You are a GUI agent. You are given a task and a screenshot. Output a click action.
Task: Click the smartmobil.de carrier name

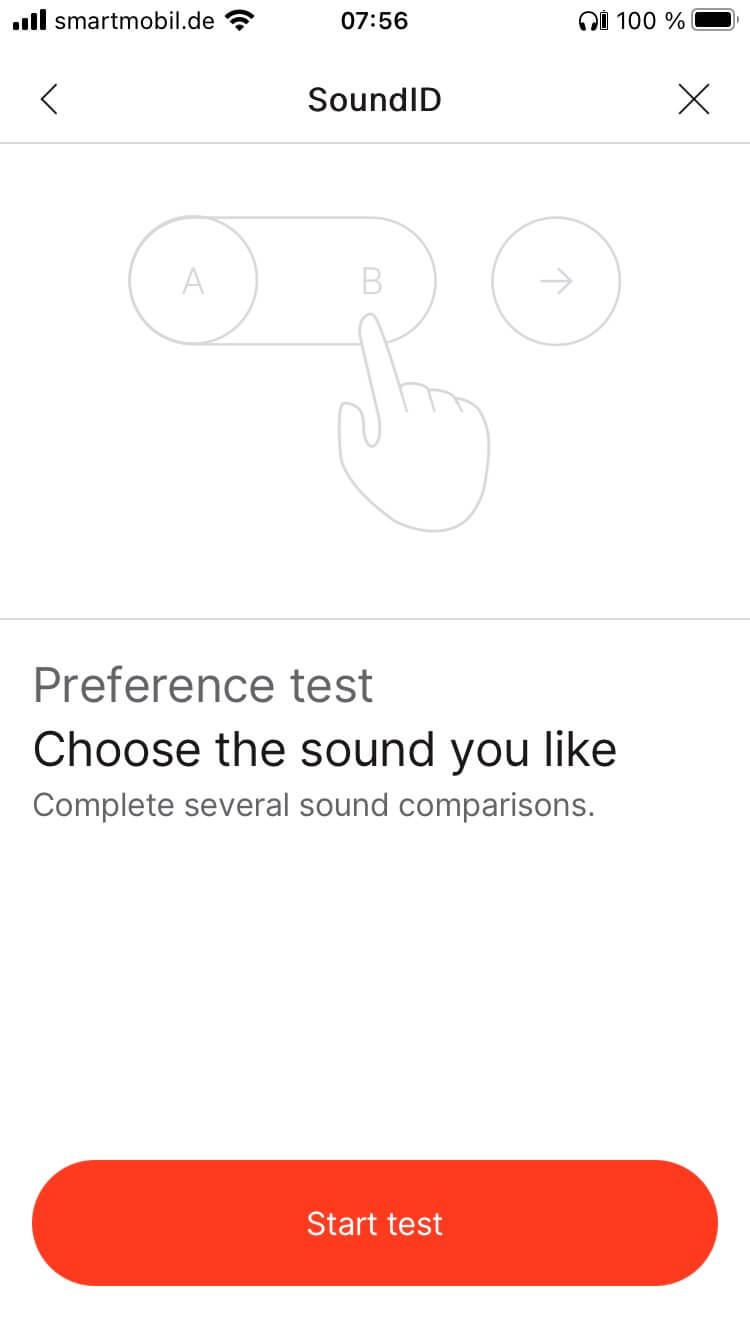(x=135, y=21)
